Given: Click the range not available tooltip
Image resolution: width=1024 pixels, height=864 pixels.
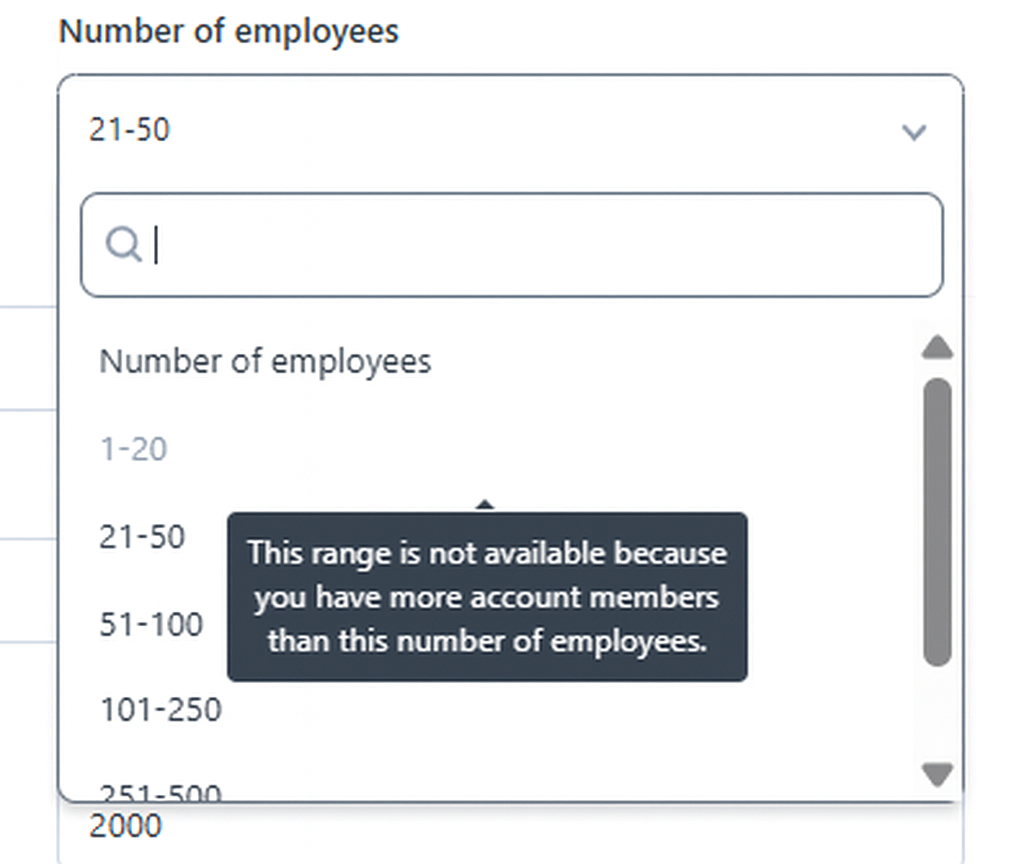Looking at the screenshot, I should pyautogui.click(x=487, y=597).
